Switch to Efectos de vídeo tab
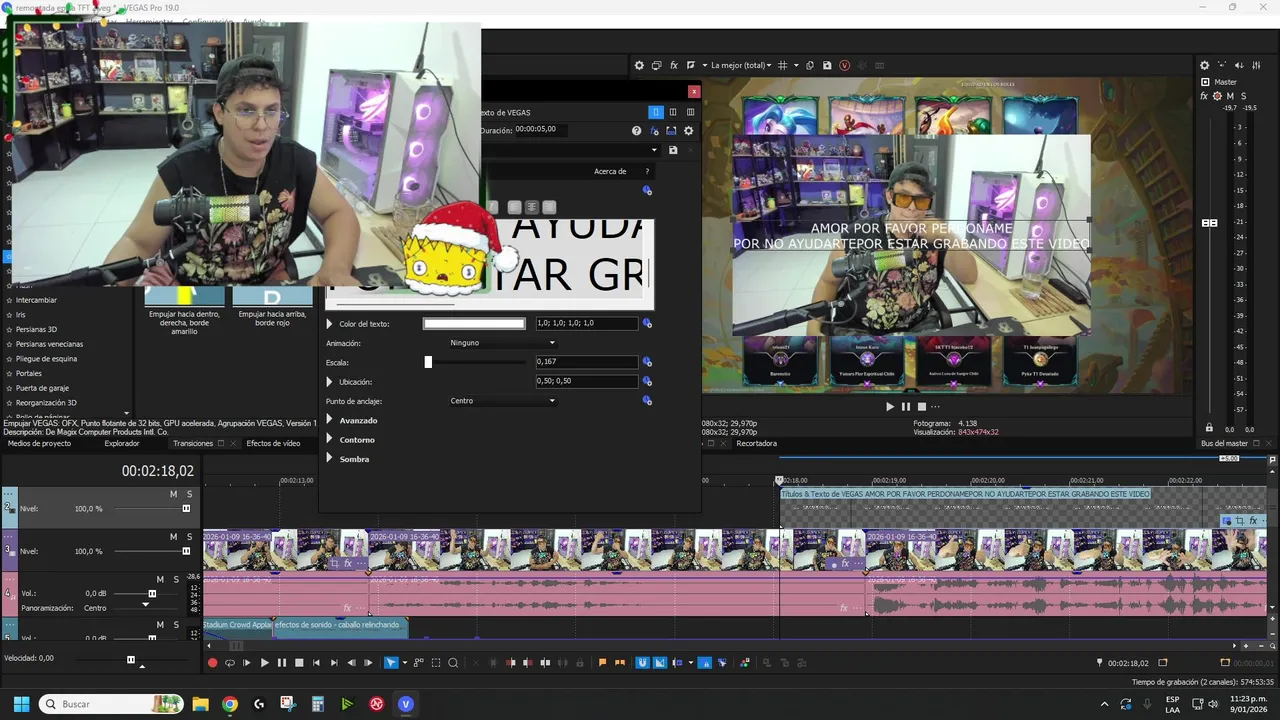Image resolution: width=1280 pixels, height=720 pixels. coord(273,443)
